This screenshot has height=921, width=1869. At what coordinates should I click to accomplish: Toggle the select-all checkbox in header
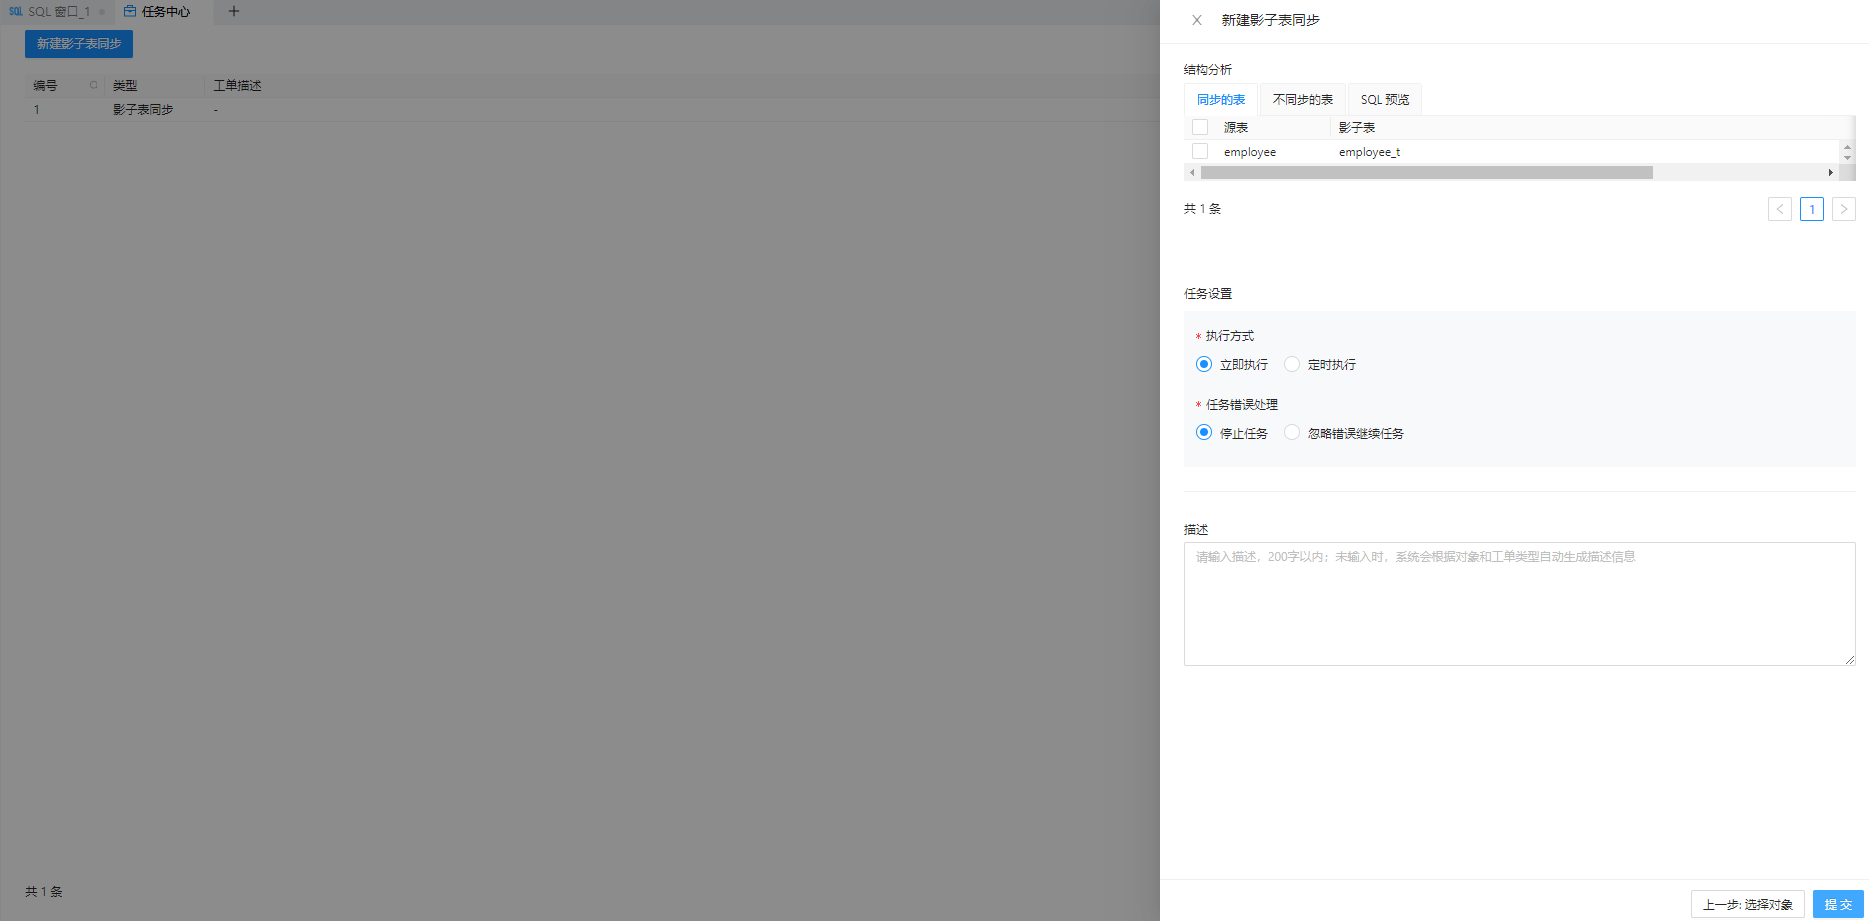click(1200, 127)
